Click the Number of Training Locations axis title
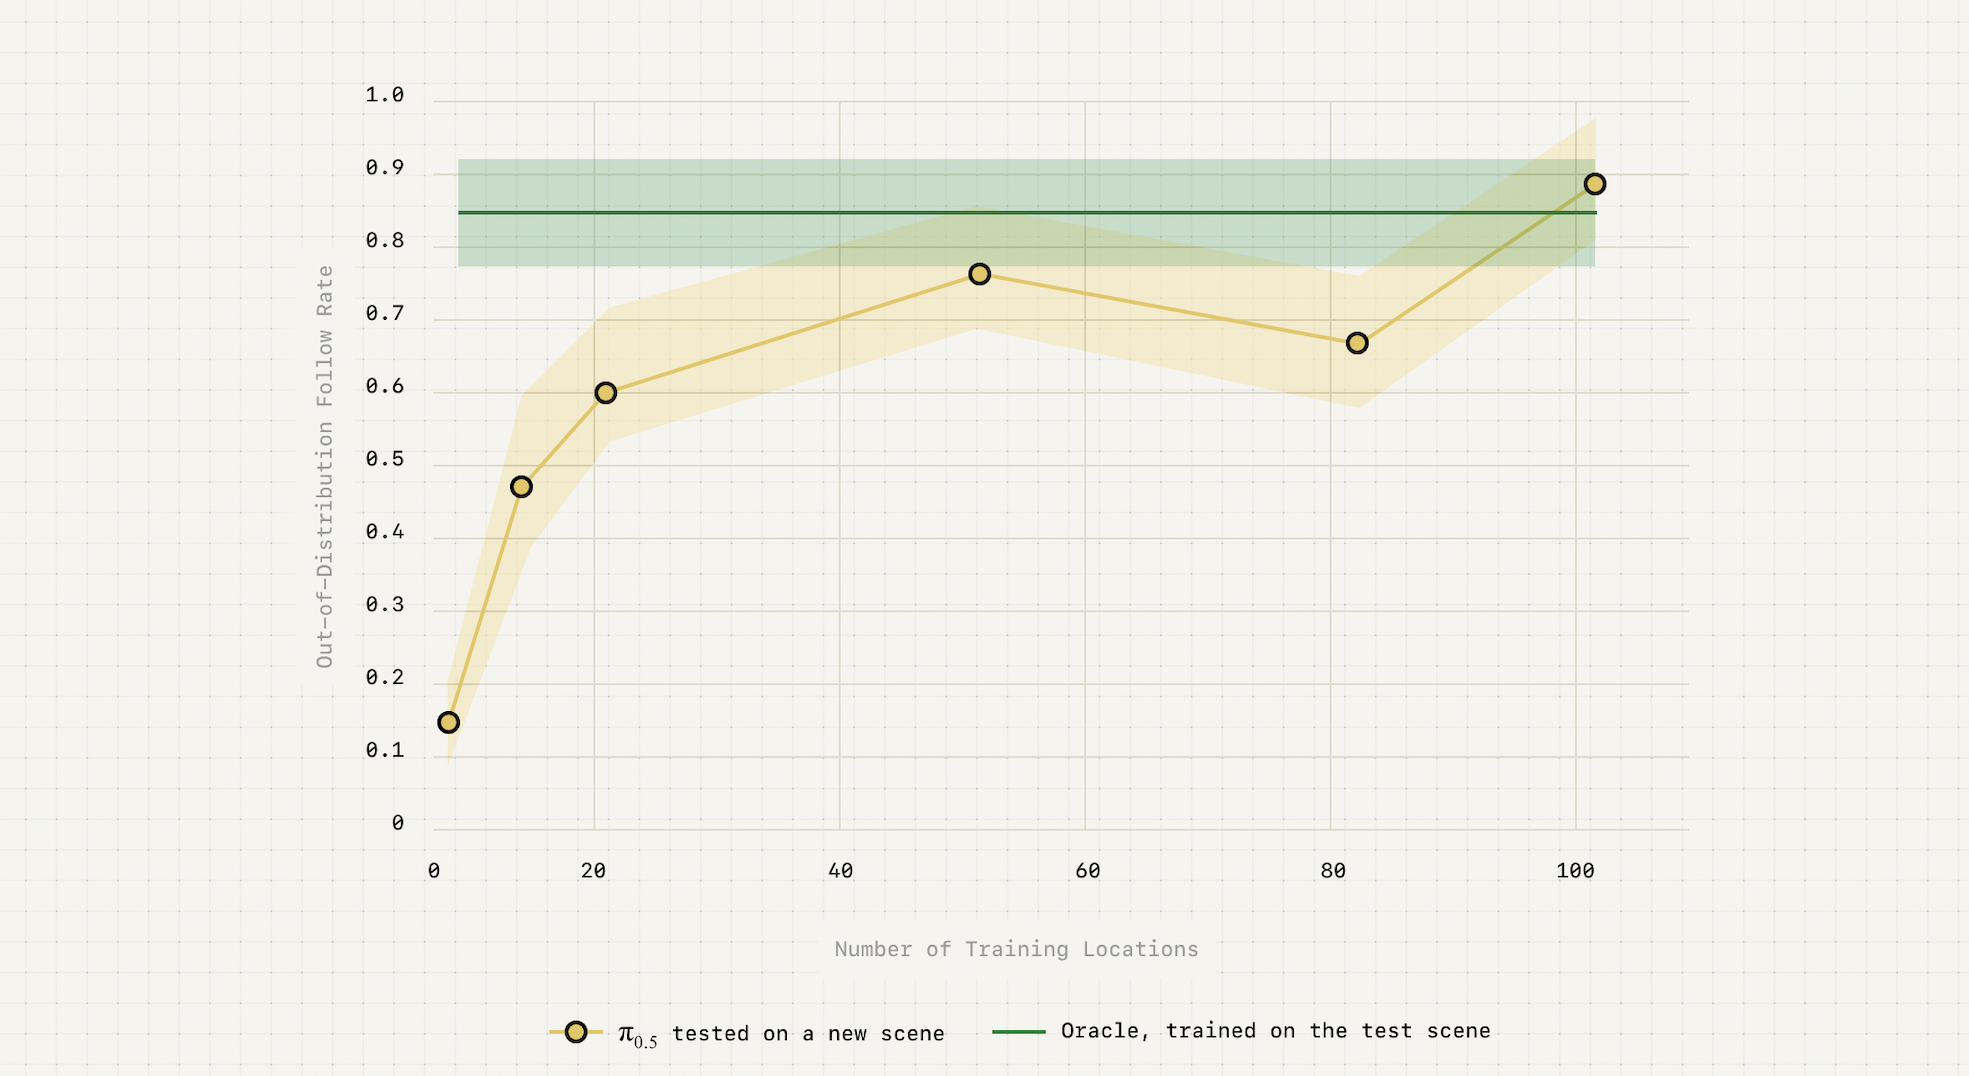 [1016, 949]
